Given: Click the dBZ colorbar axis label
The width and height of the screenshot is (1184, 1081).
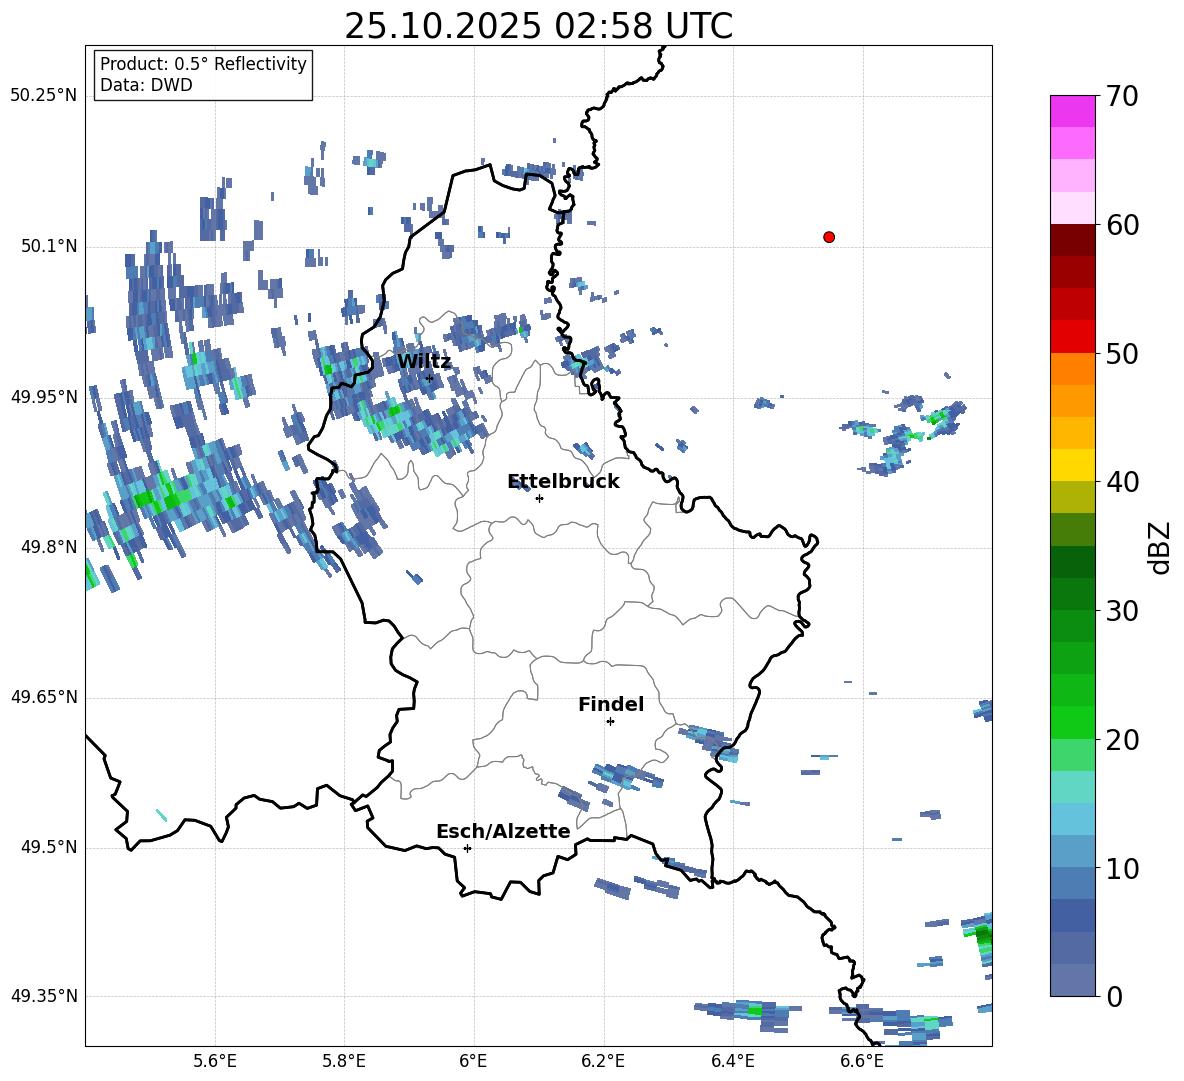Looking at the screenshot, I should point(1159,548).
